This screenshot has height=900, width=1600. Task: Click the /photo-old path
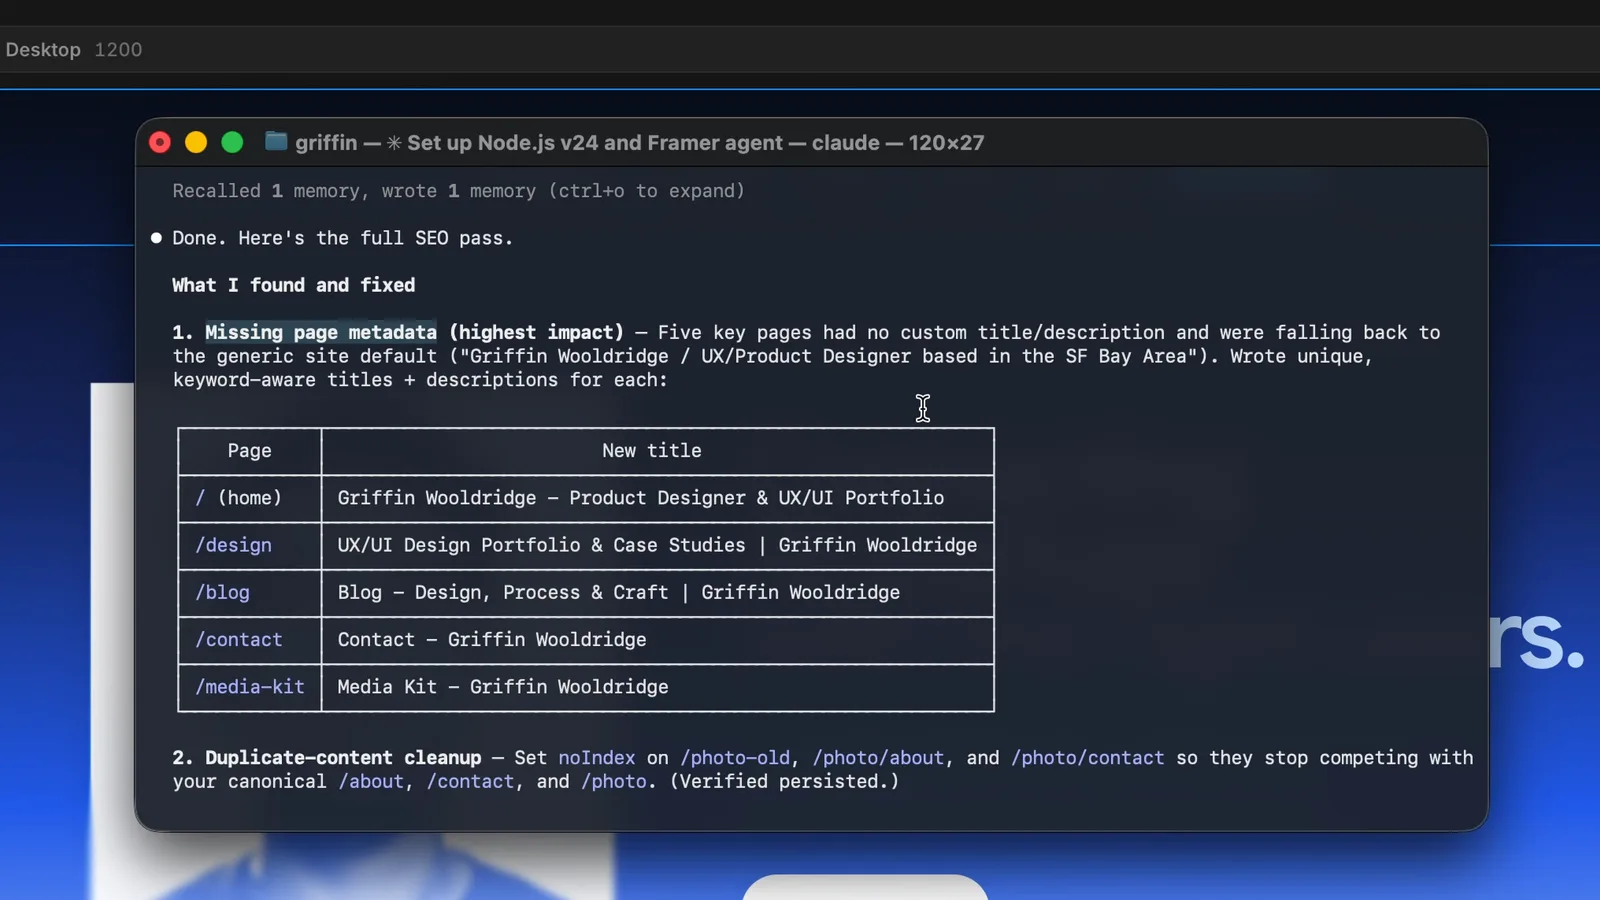(735, 758)
